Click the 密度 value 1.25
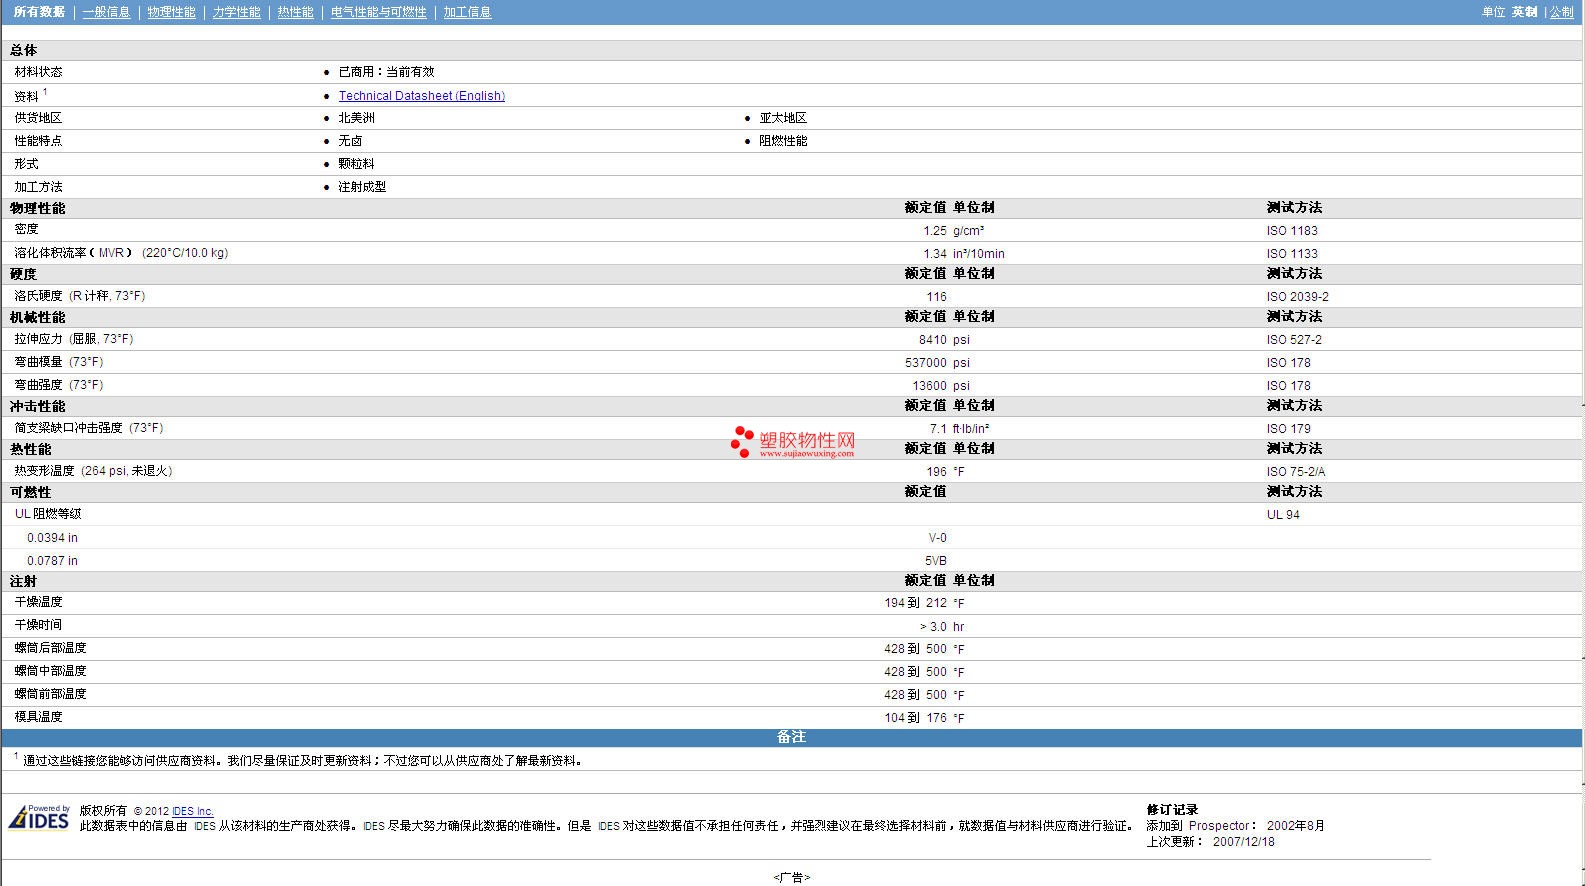This screenshot has height=886, width=1585. 935,231
